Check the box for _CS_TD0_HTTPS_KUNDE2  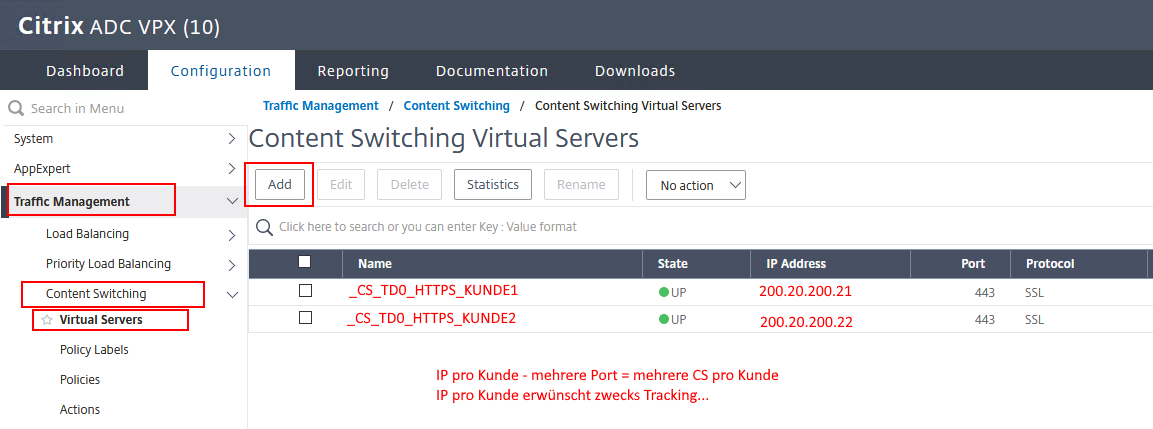[305, 318]
